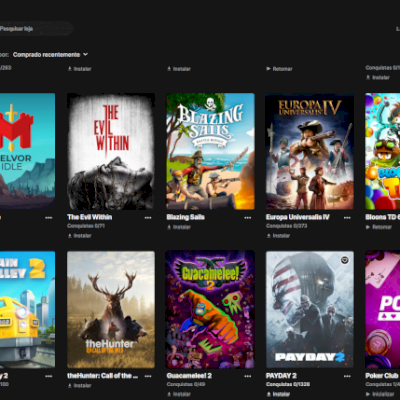The width and height of the screenshot is (400, 400).
Task: Click the badge icon on PAYDAY 2 cover
Action: point(345,260)
